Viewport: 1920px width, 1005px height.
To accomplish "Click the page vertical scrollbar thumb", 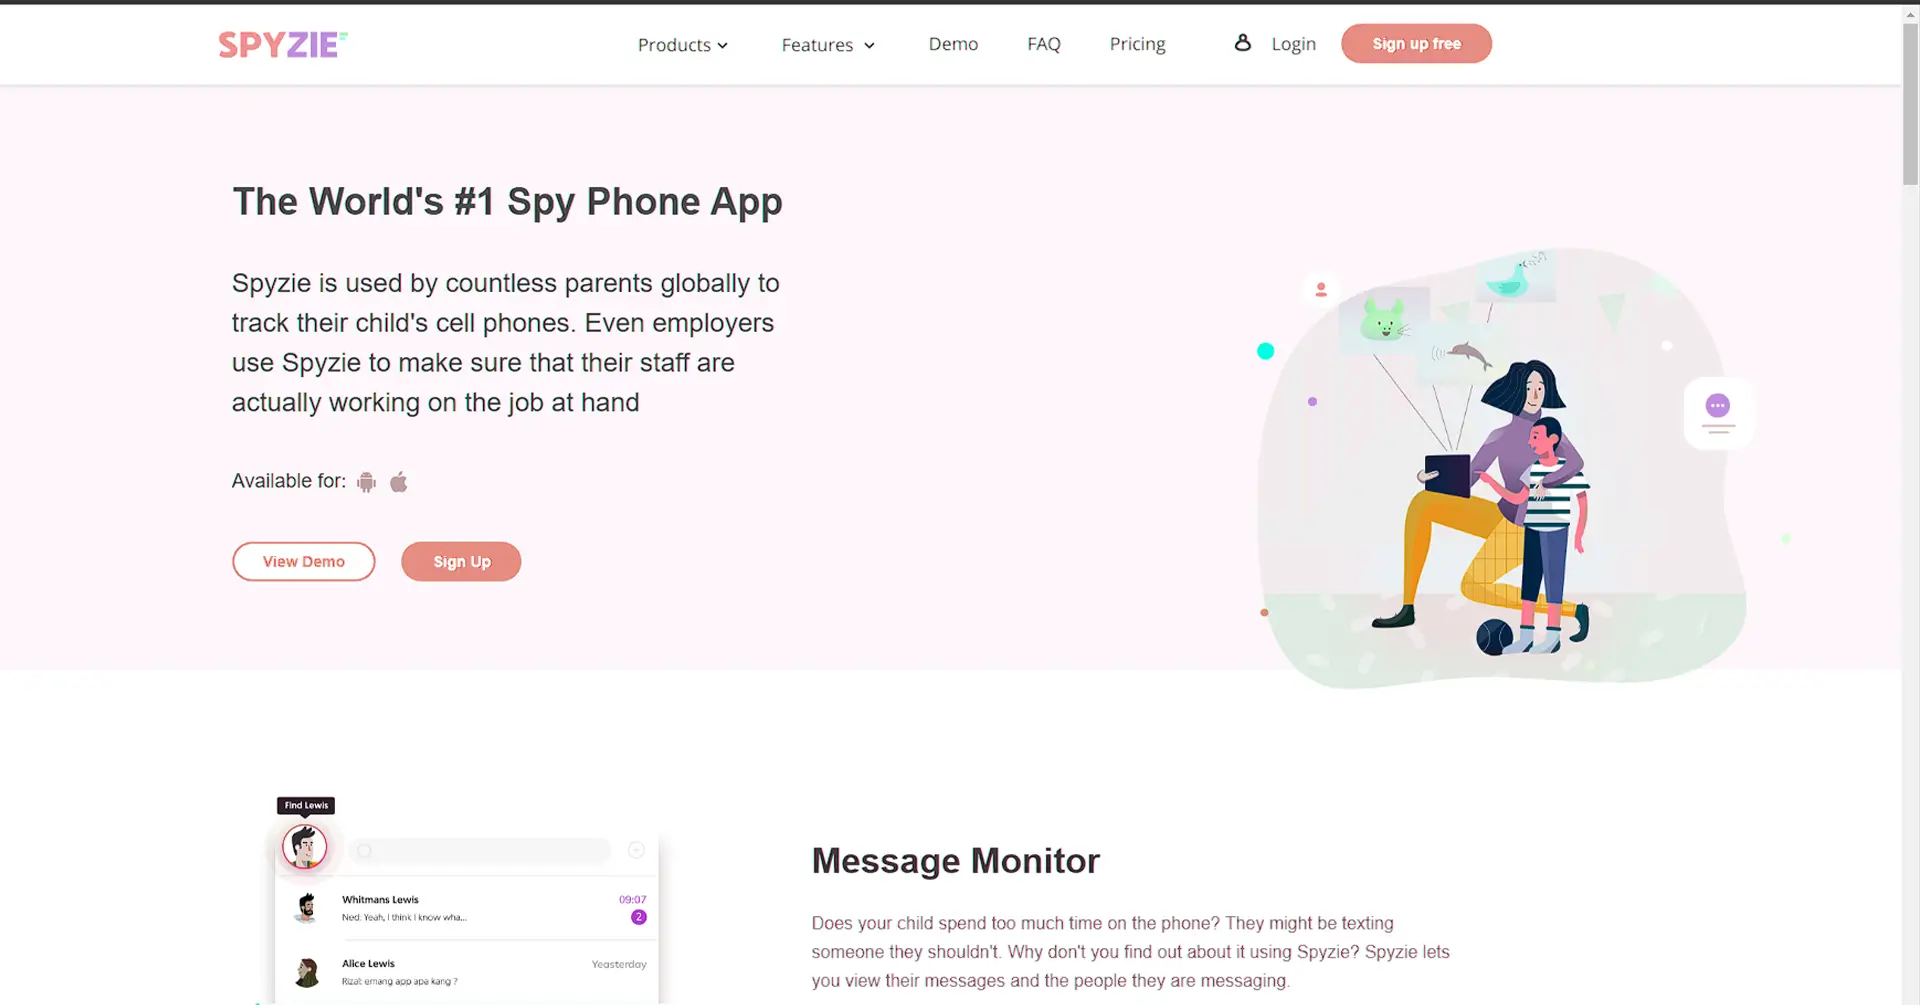I will point(1910,105).
